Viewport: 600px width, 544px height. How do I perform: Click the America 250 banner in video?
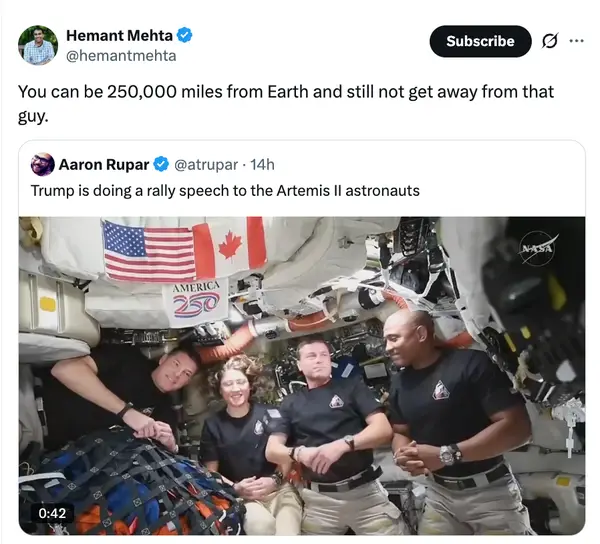196,302
